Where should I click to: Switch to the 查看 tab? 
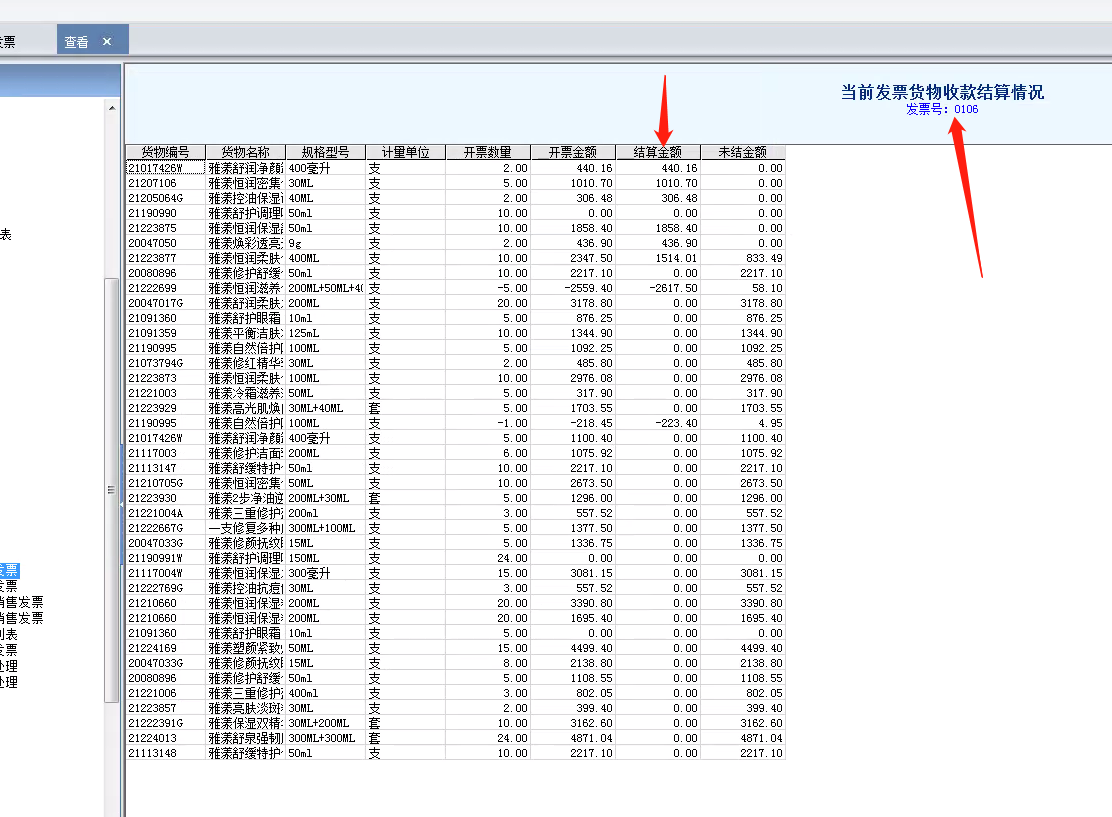point(77,42)
